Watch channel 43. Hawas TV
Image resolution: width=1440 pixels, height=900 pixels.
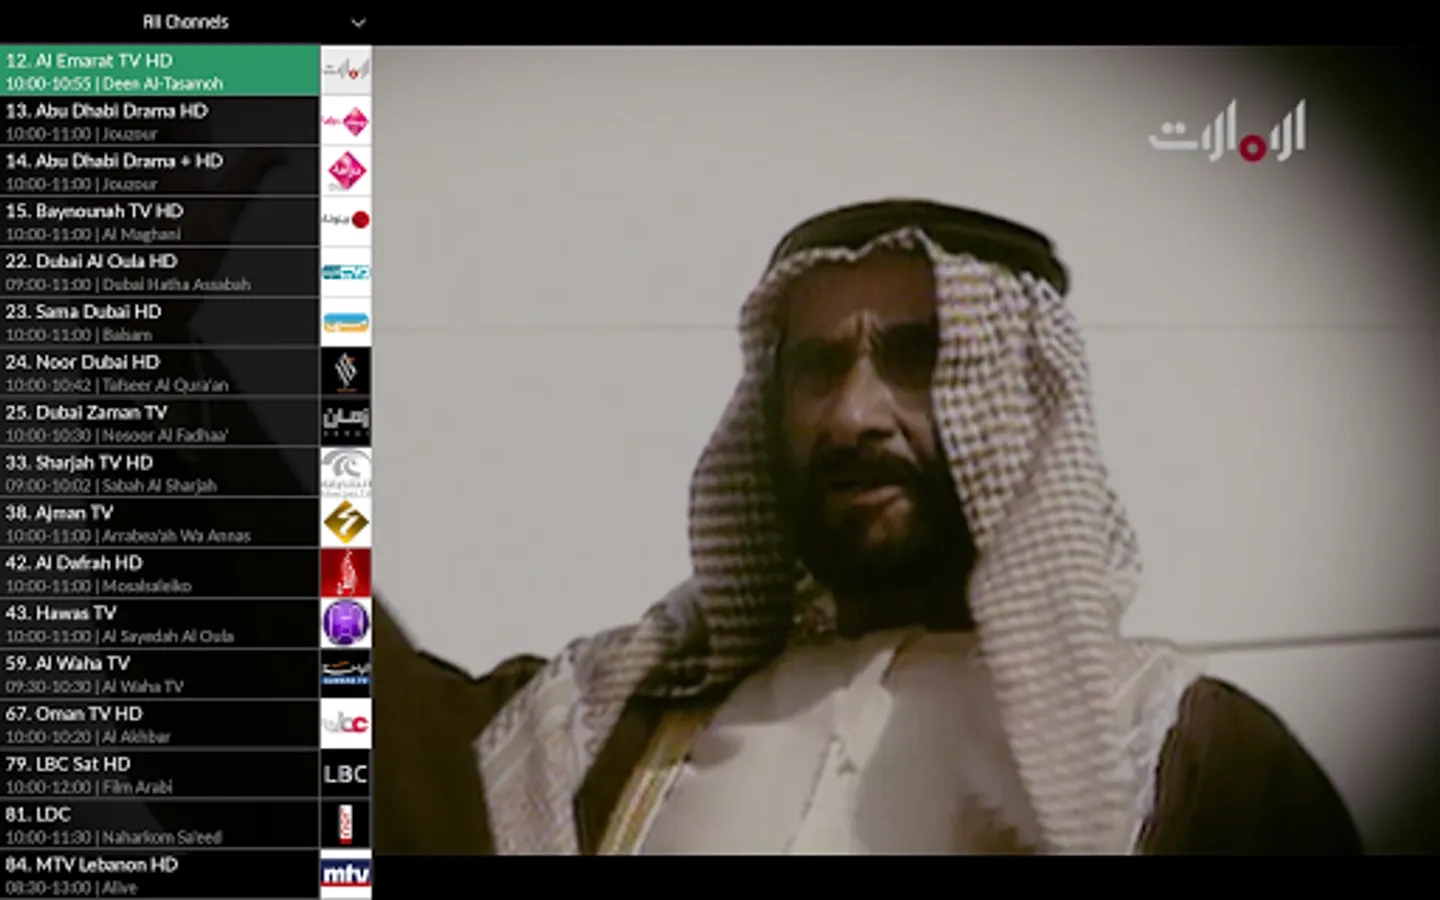160,623
